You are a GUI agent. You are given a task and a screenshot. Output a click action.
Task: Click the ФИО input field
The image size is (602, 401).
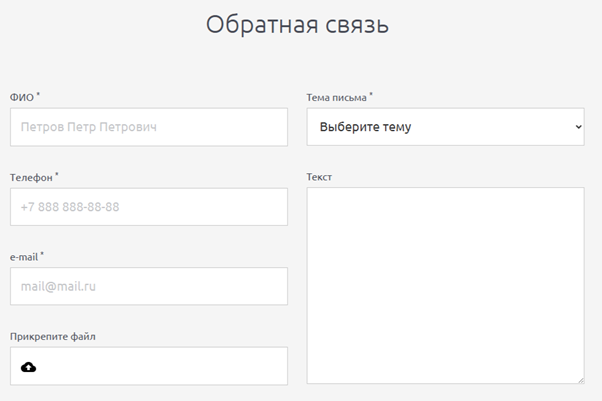[149, 127]
